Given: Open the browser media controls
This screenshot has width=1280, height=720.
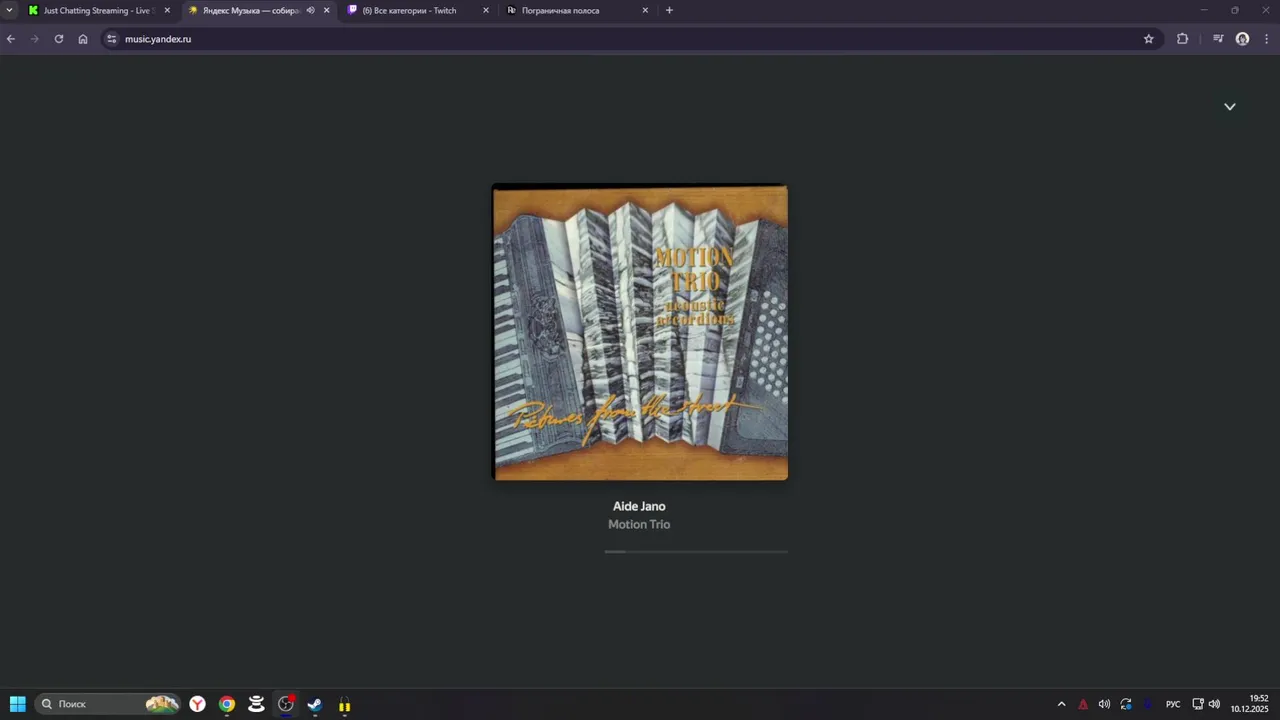Looking at the screenshot, I should tap(1218, 39).
